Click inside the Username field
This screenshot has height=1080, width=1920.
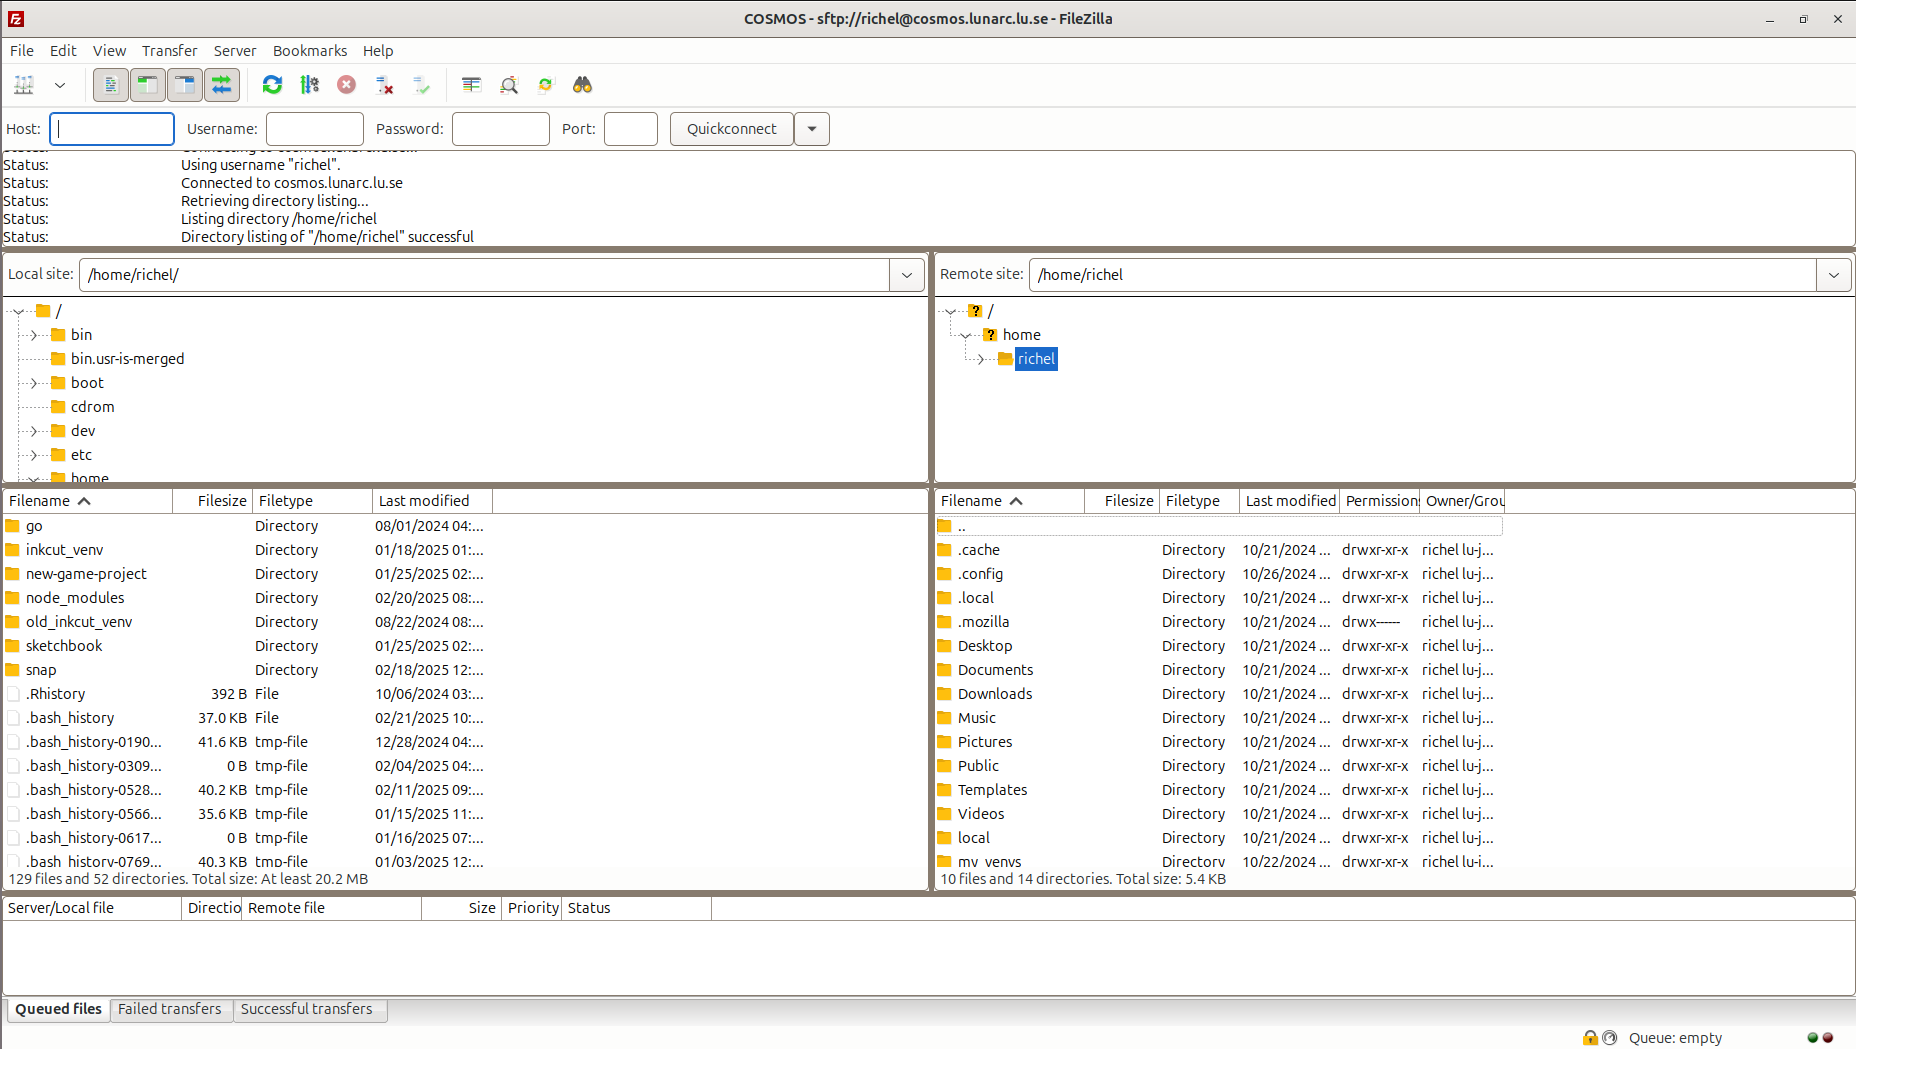point(314,128)
